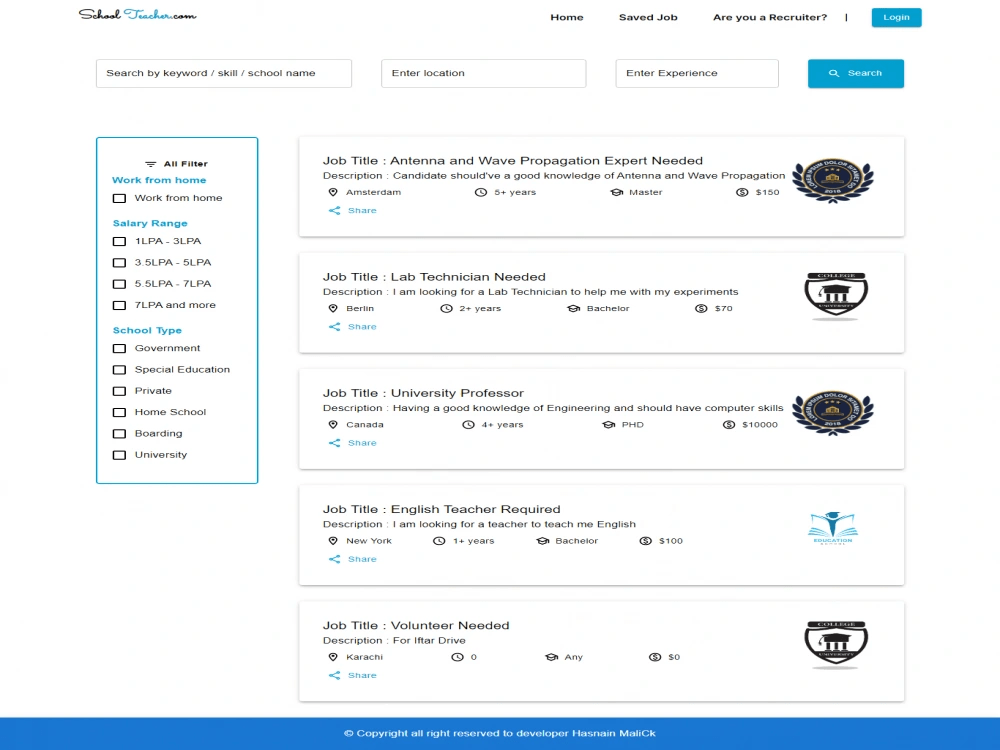Screen dimensions: 1000x750
Task: Share the Lab Technician Needed job
Action: (x=353, y=327)
